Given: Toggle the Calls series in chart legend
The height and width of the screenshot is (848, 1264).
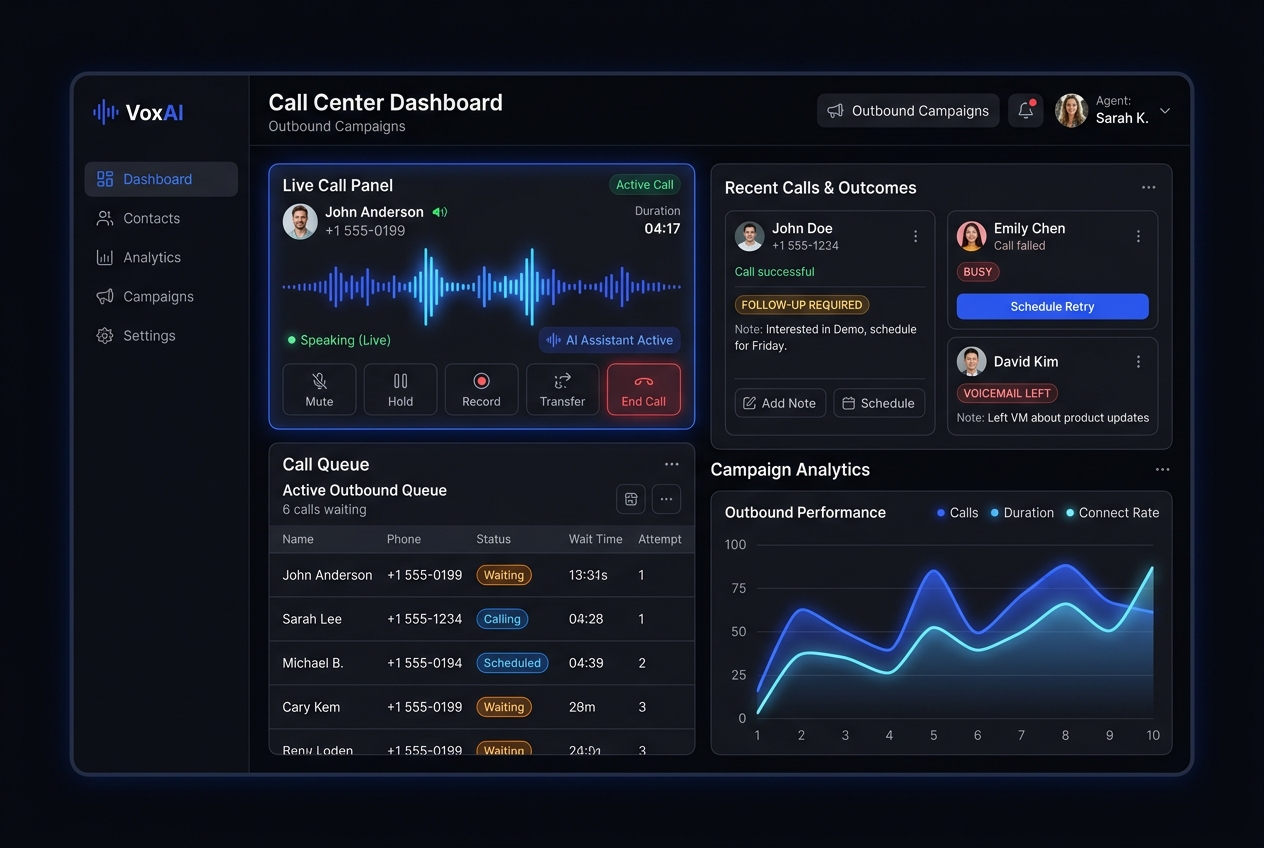Looking at the screenshot, I should pyautogui.click(x=957, y=512).
